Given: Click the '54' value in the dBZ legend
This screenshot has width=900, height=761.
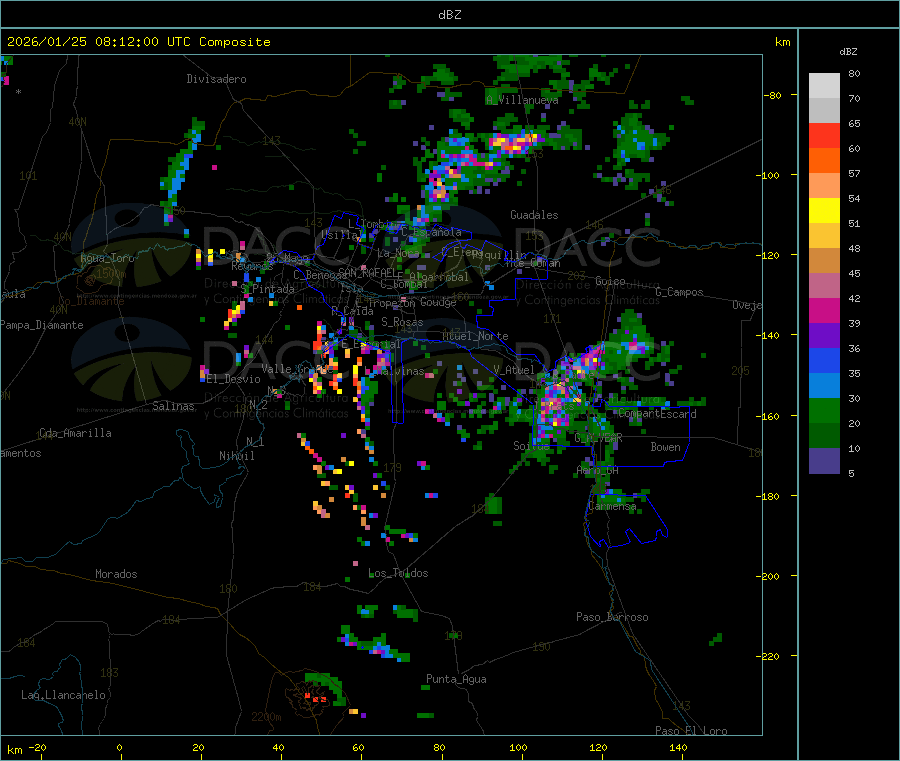Looking at the screenshot, I should pos(854,198).
